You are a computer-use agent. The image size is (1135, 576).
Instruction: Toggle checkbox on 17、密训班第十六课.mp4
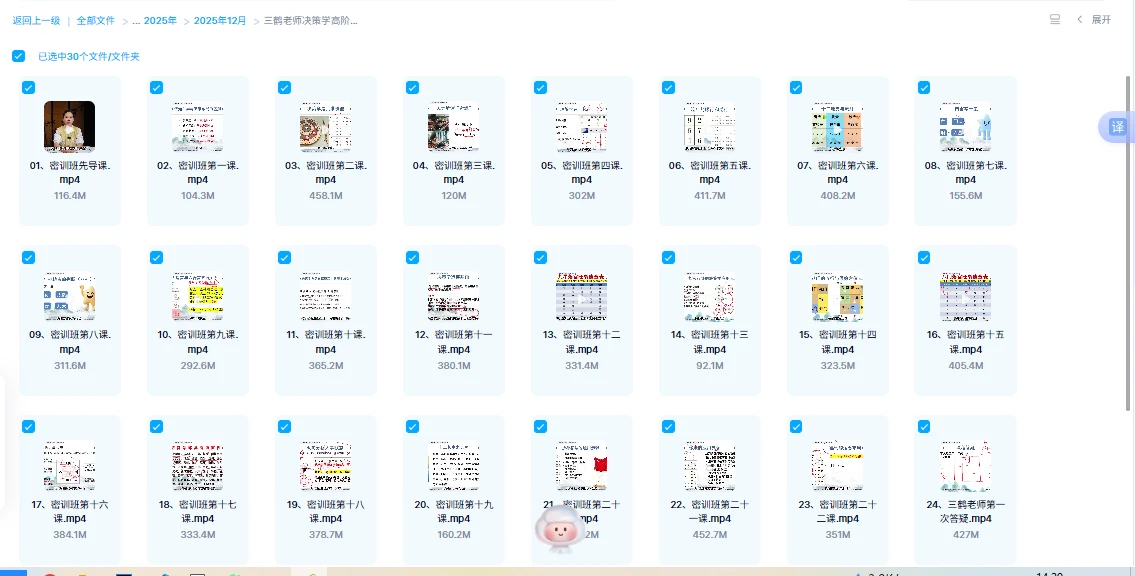click(x=28, y=427)
